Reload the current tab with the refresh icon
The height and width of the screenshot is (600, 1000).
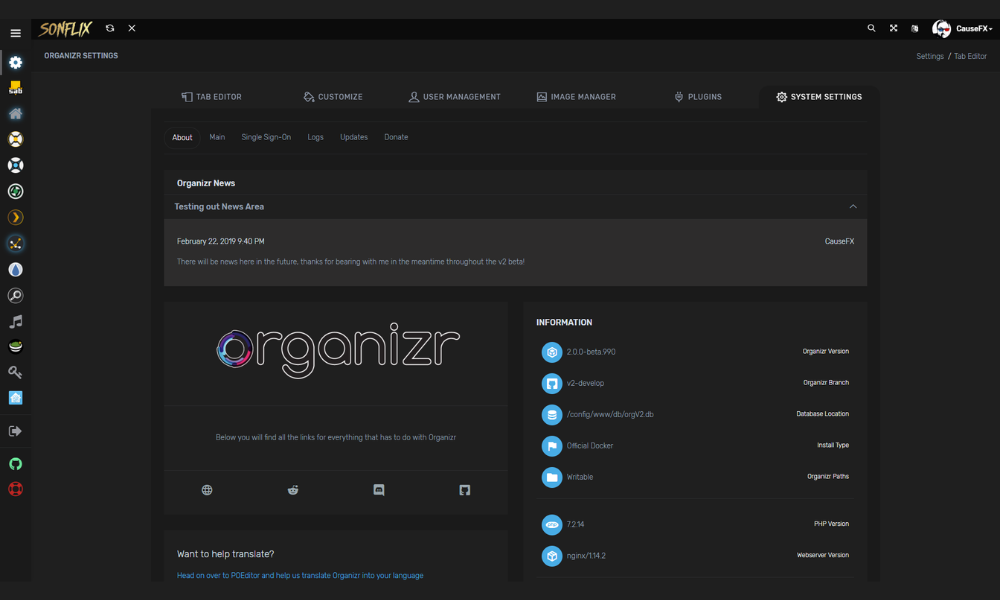110,28
